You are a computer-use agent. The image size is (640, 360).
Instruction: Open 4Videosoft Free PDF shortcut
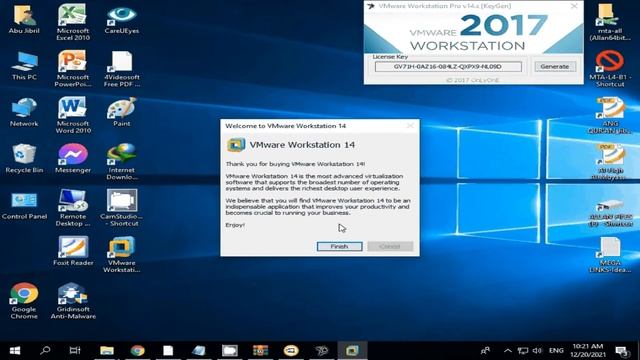[x=122, y=69]
